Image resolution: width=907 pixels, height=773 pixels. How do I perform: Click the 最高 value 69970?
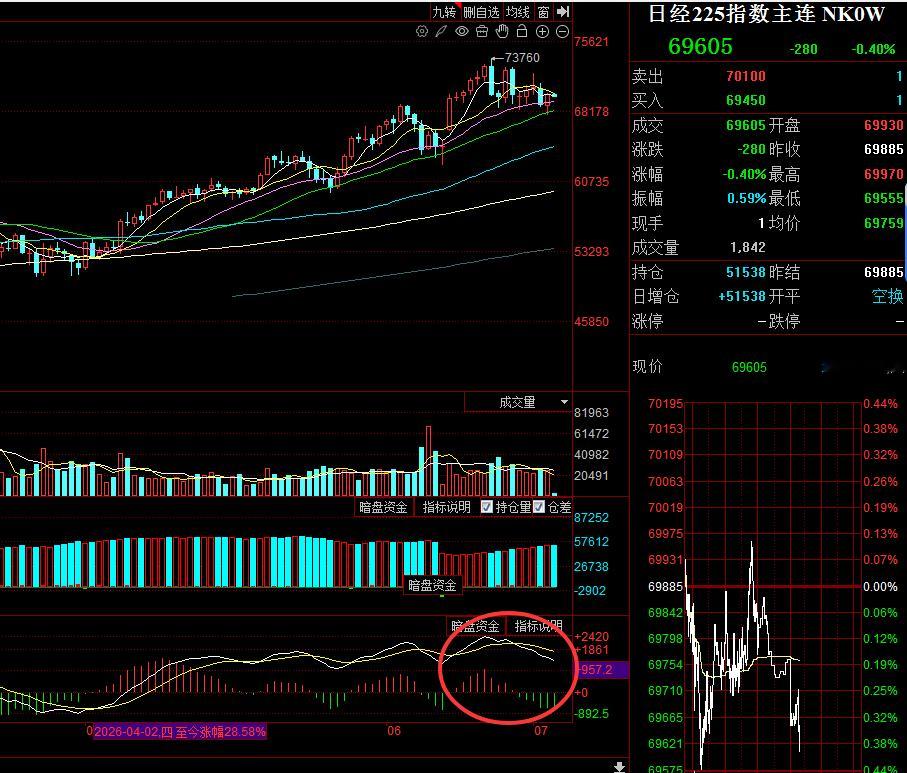click(883, 174)
